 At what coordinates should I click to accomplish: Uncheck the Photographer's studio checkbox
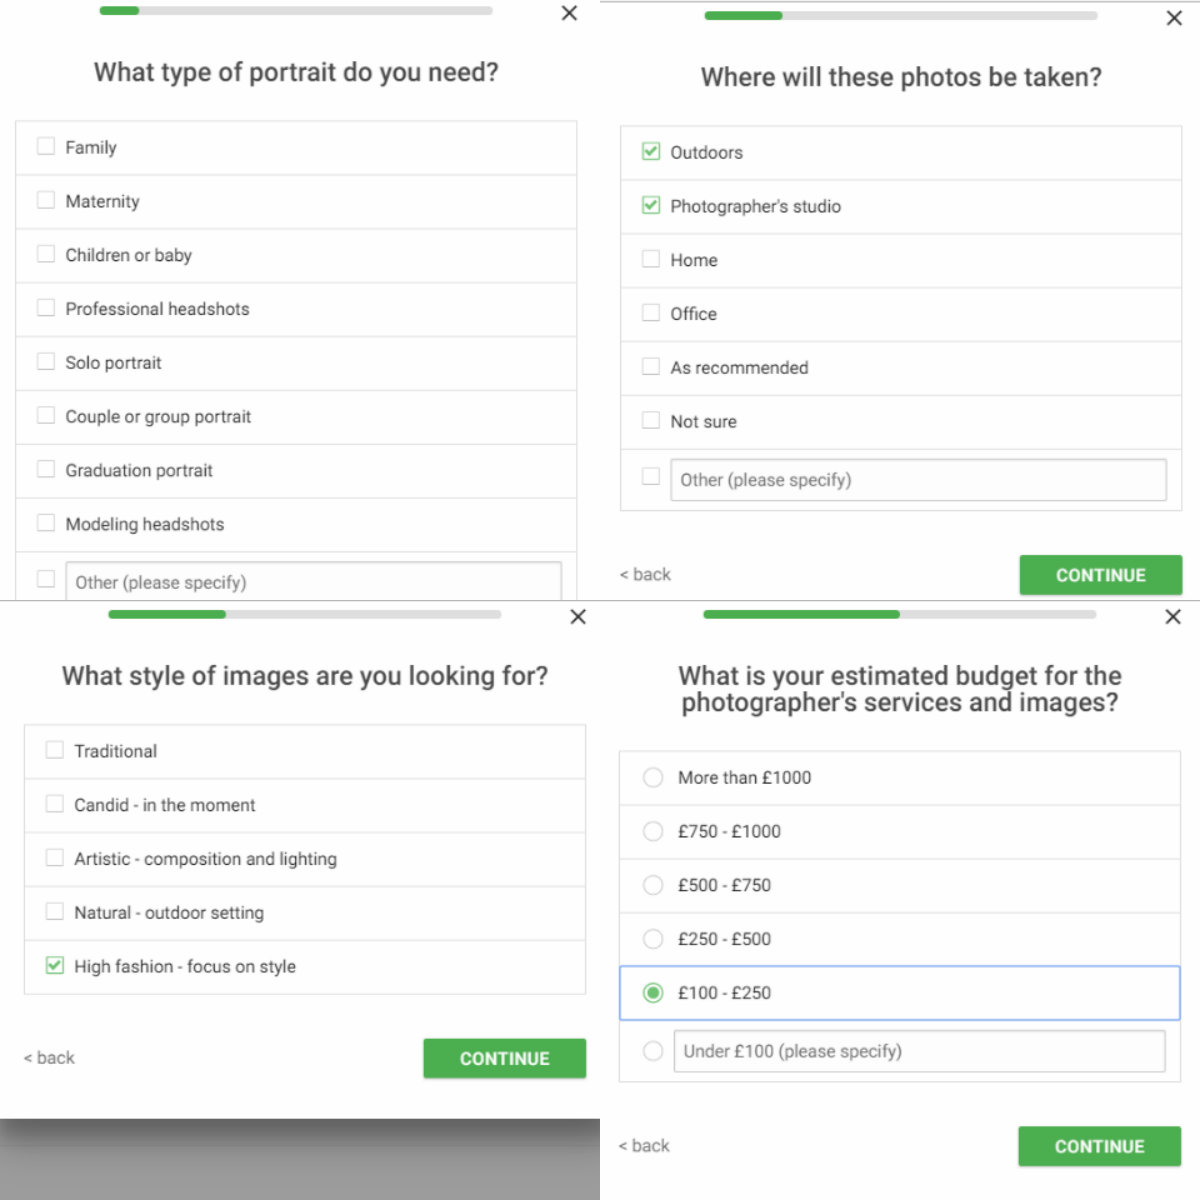[651, 205]
